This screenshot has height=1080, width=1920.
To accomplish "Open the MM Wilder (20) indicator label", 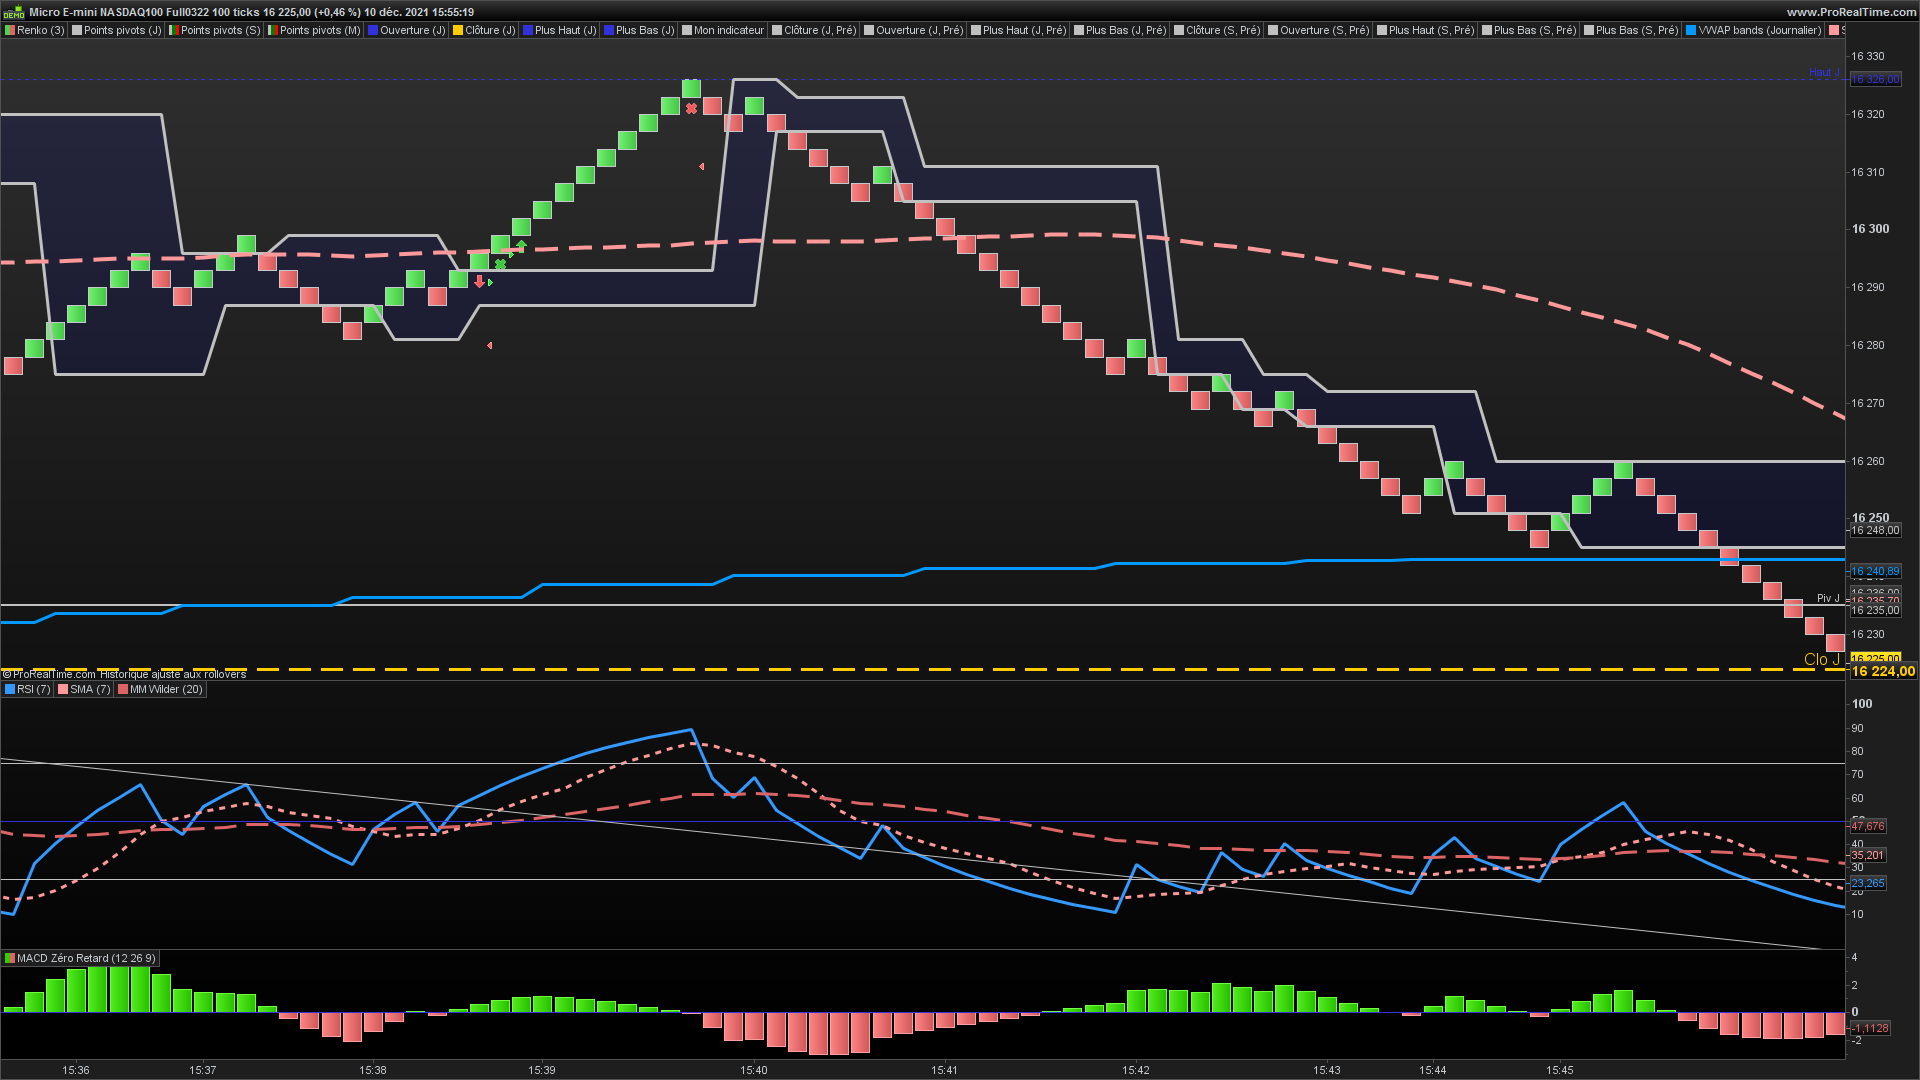I will click(x=166, y=689).
